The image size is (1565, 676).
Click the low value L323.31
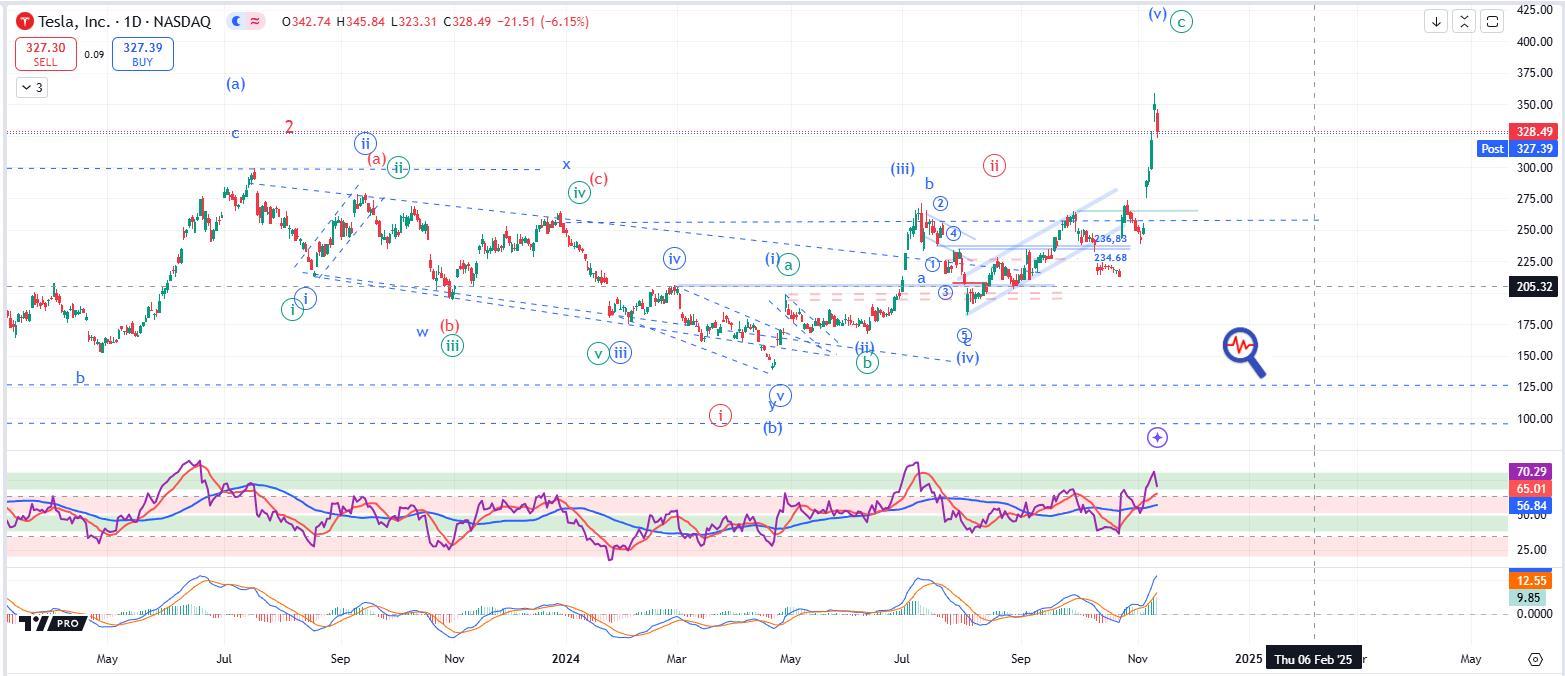(415, 21)
